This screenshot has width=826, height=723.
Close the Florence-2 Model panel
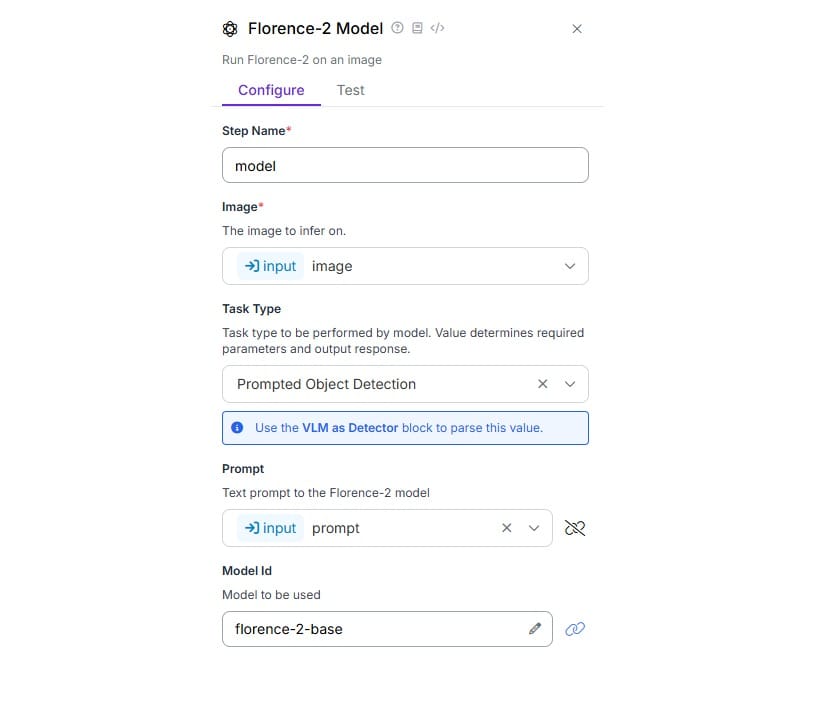click(577, 29)
